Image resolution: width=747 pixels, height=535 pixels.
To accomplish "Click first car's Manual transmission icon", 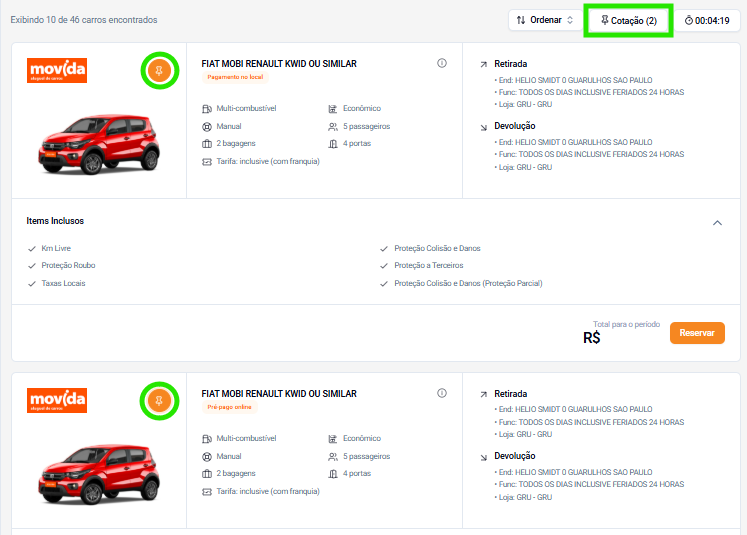I will coord(207,127).
